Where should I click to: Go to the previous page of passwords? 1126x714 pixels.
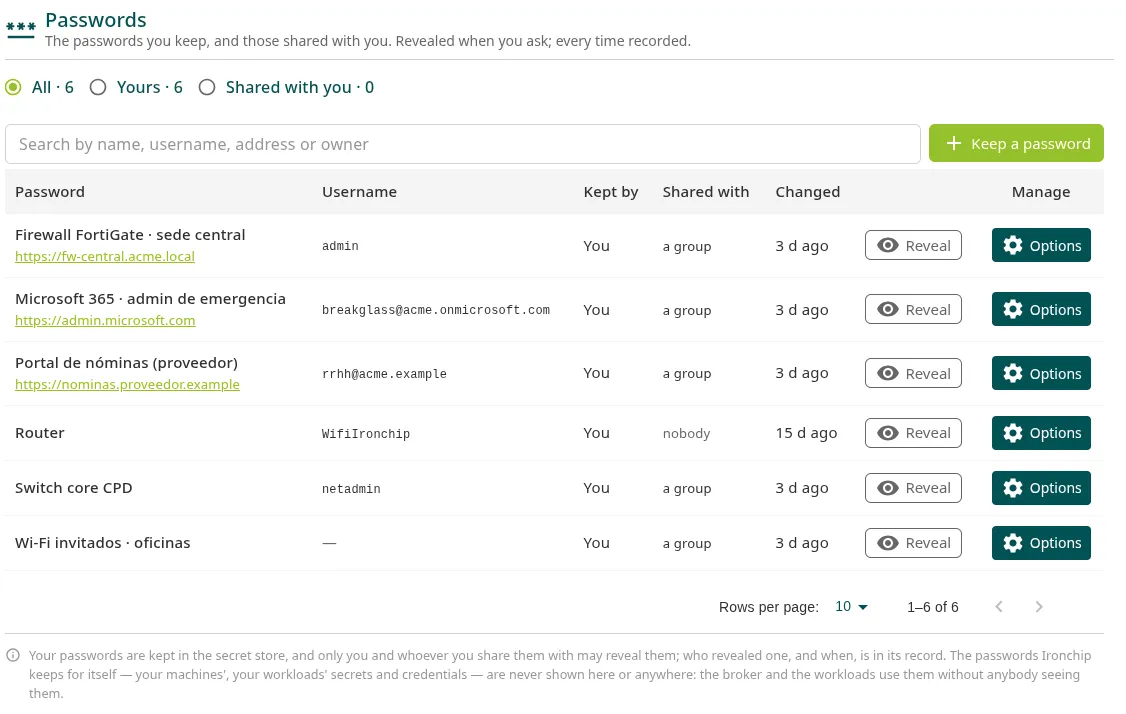tap(999, 607)
